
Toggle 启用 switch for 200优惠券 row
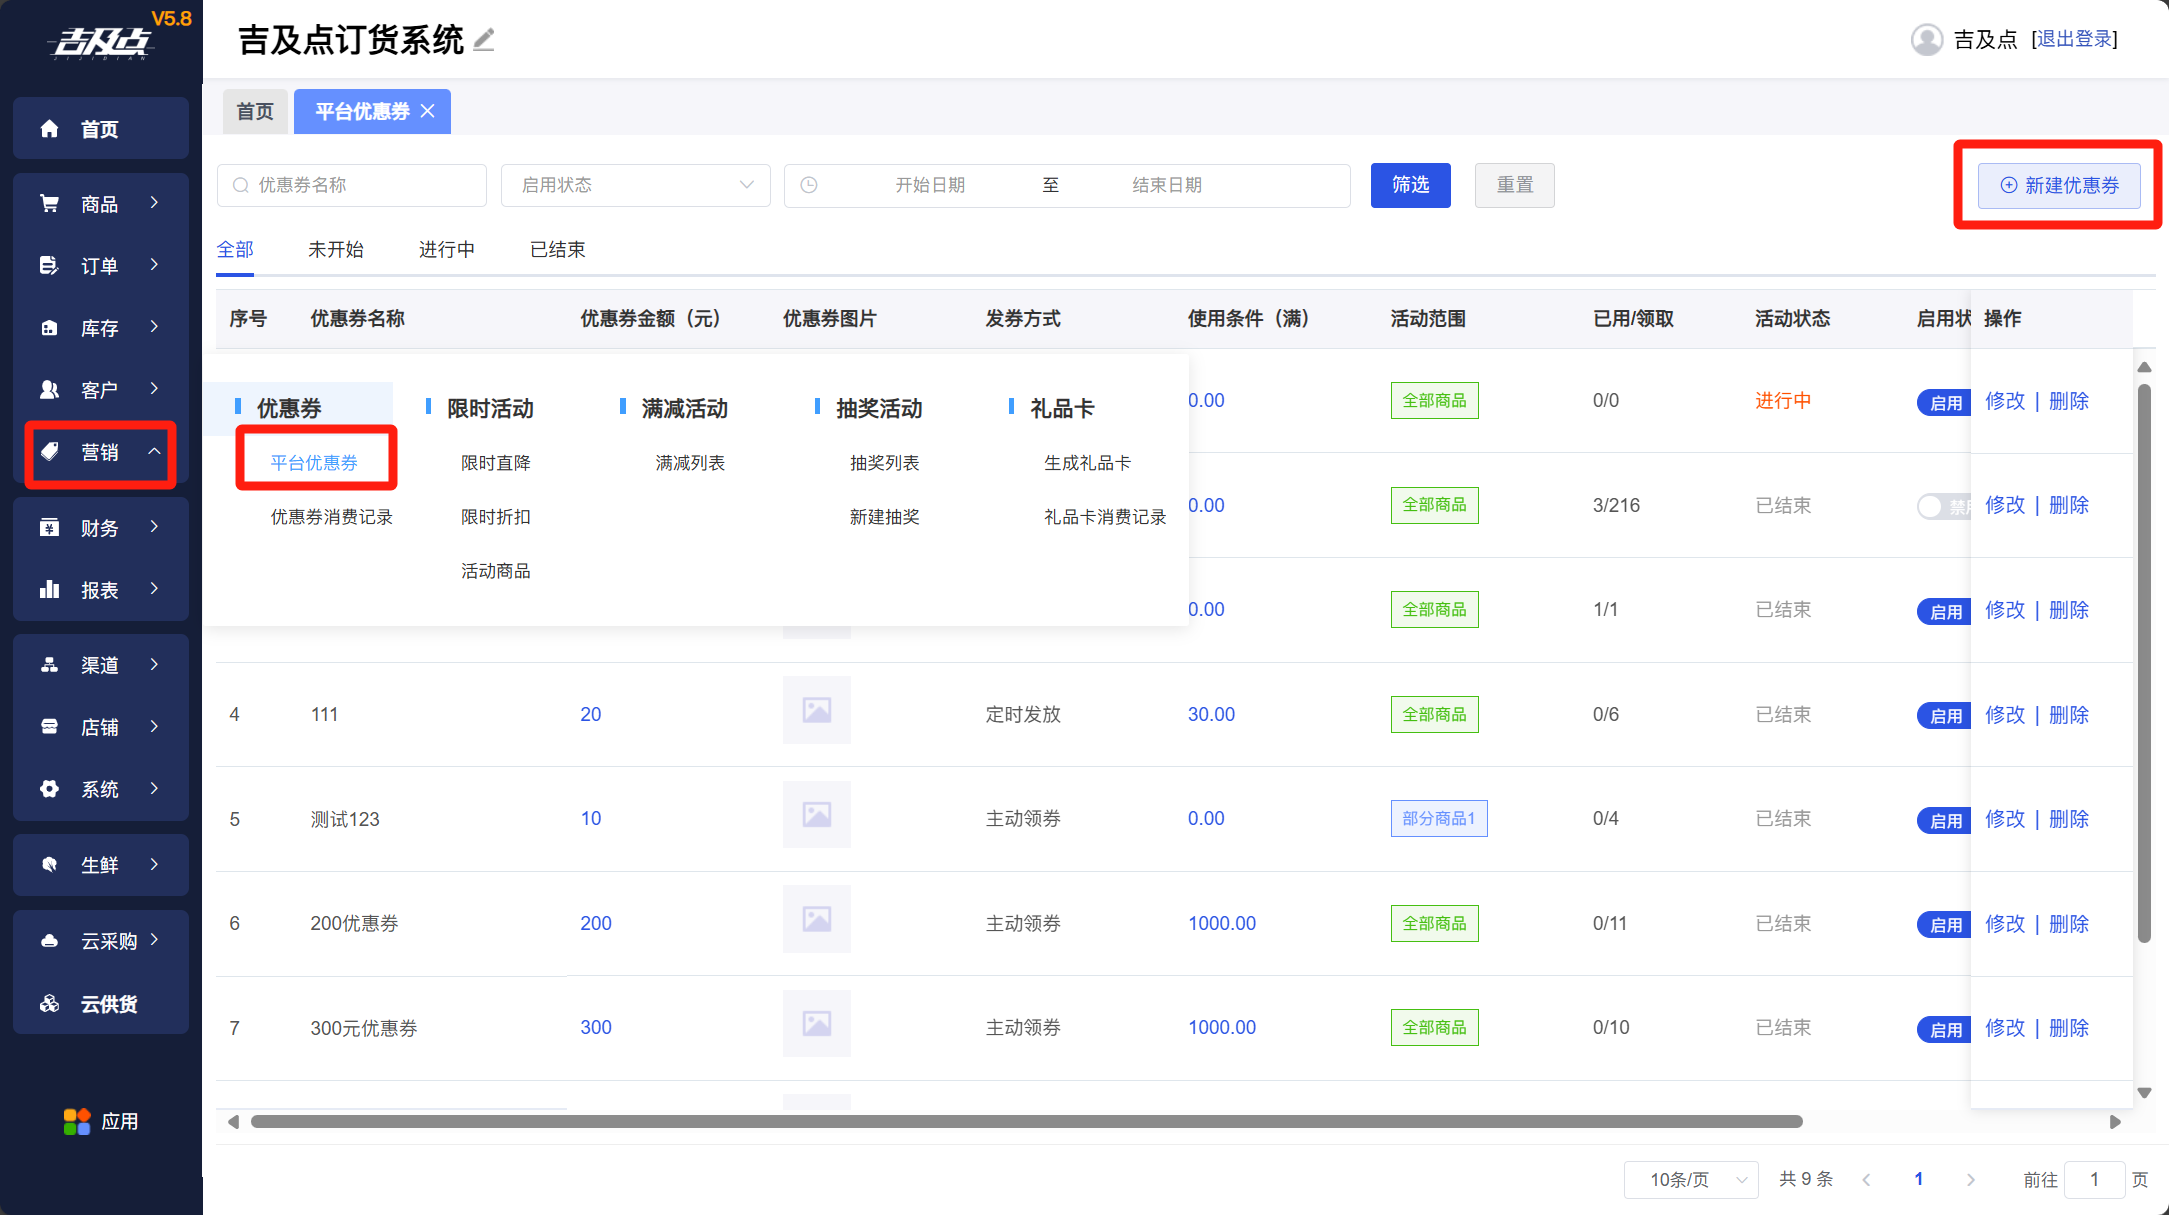coord(1944,925)
